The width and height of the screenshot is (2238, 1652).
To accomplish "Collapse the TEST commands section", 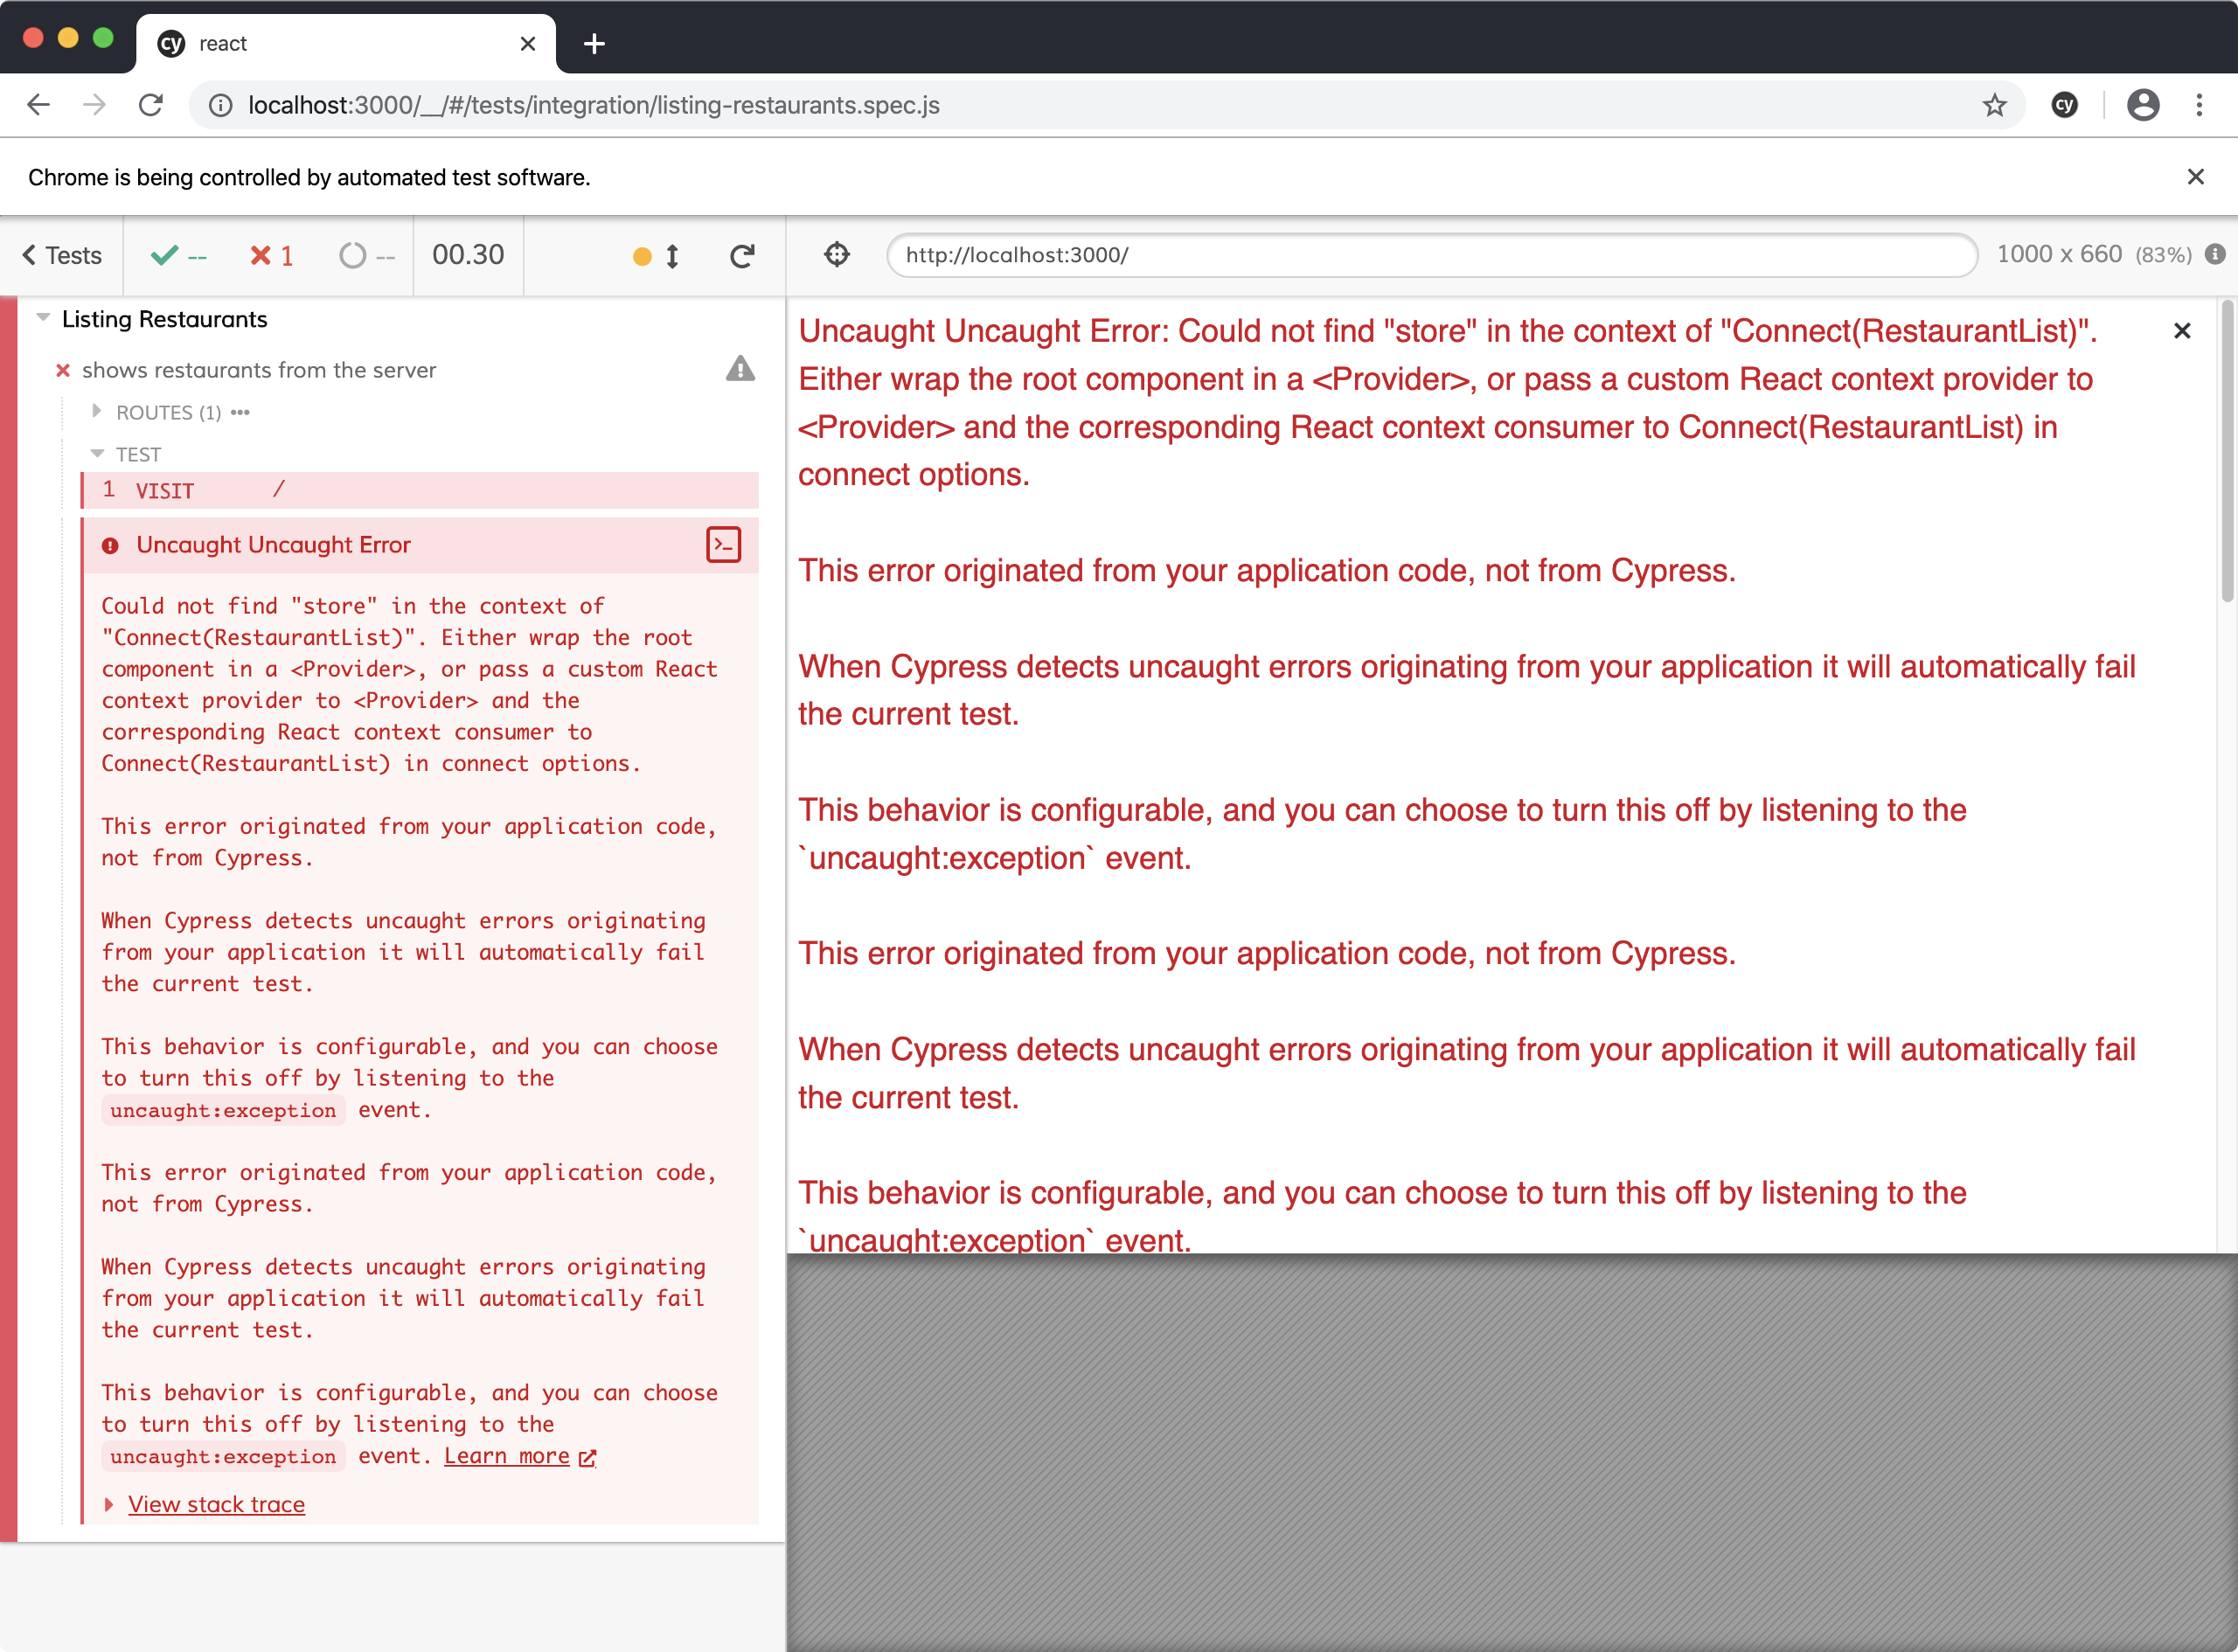I will 97,454.
